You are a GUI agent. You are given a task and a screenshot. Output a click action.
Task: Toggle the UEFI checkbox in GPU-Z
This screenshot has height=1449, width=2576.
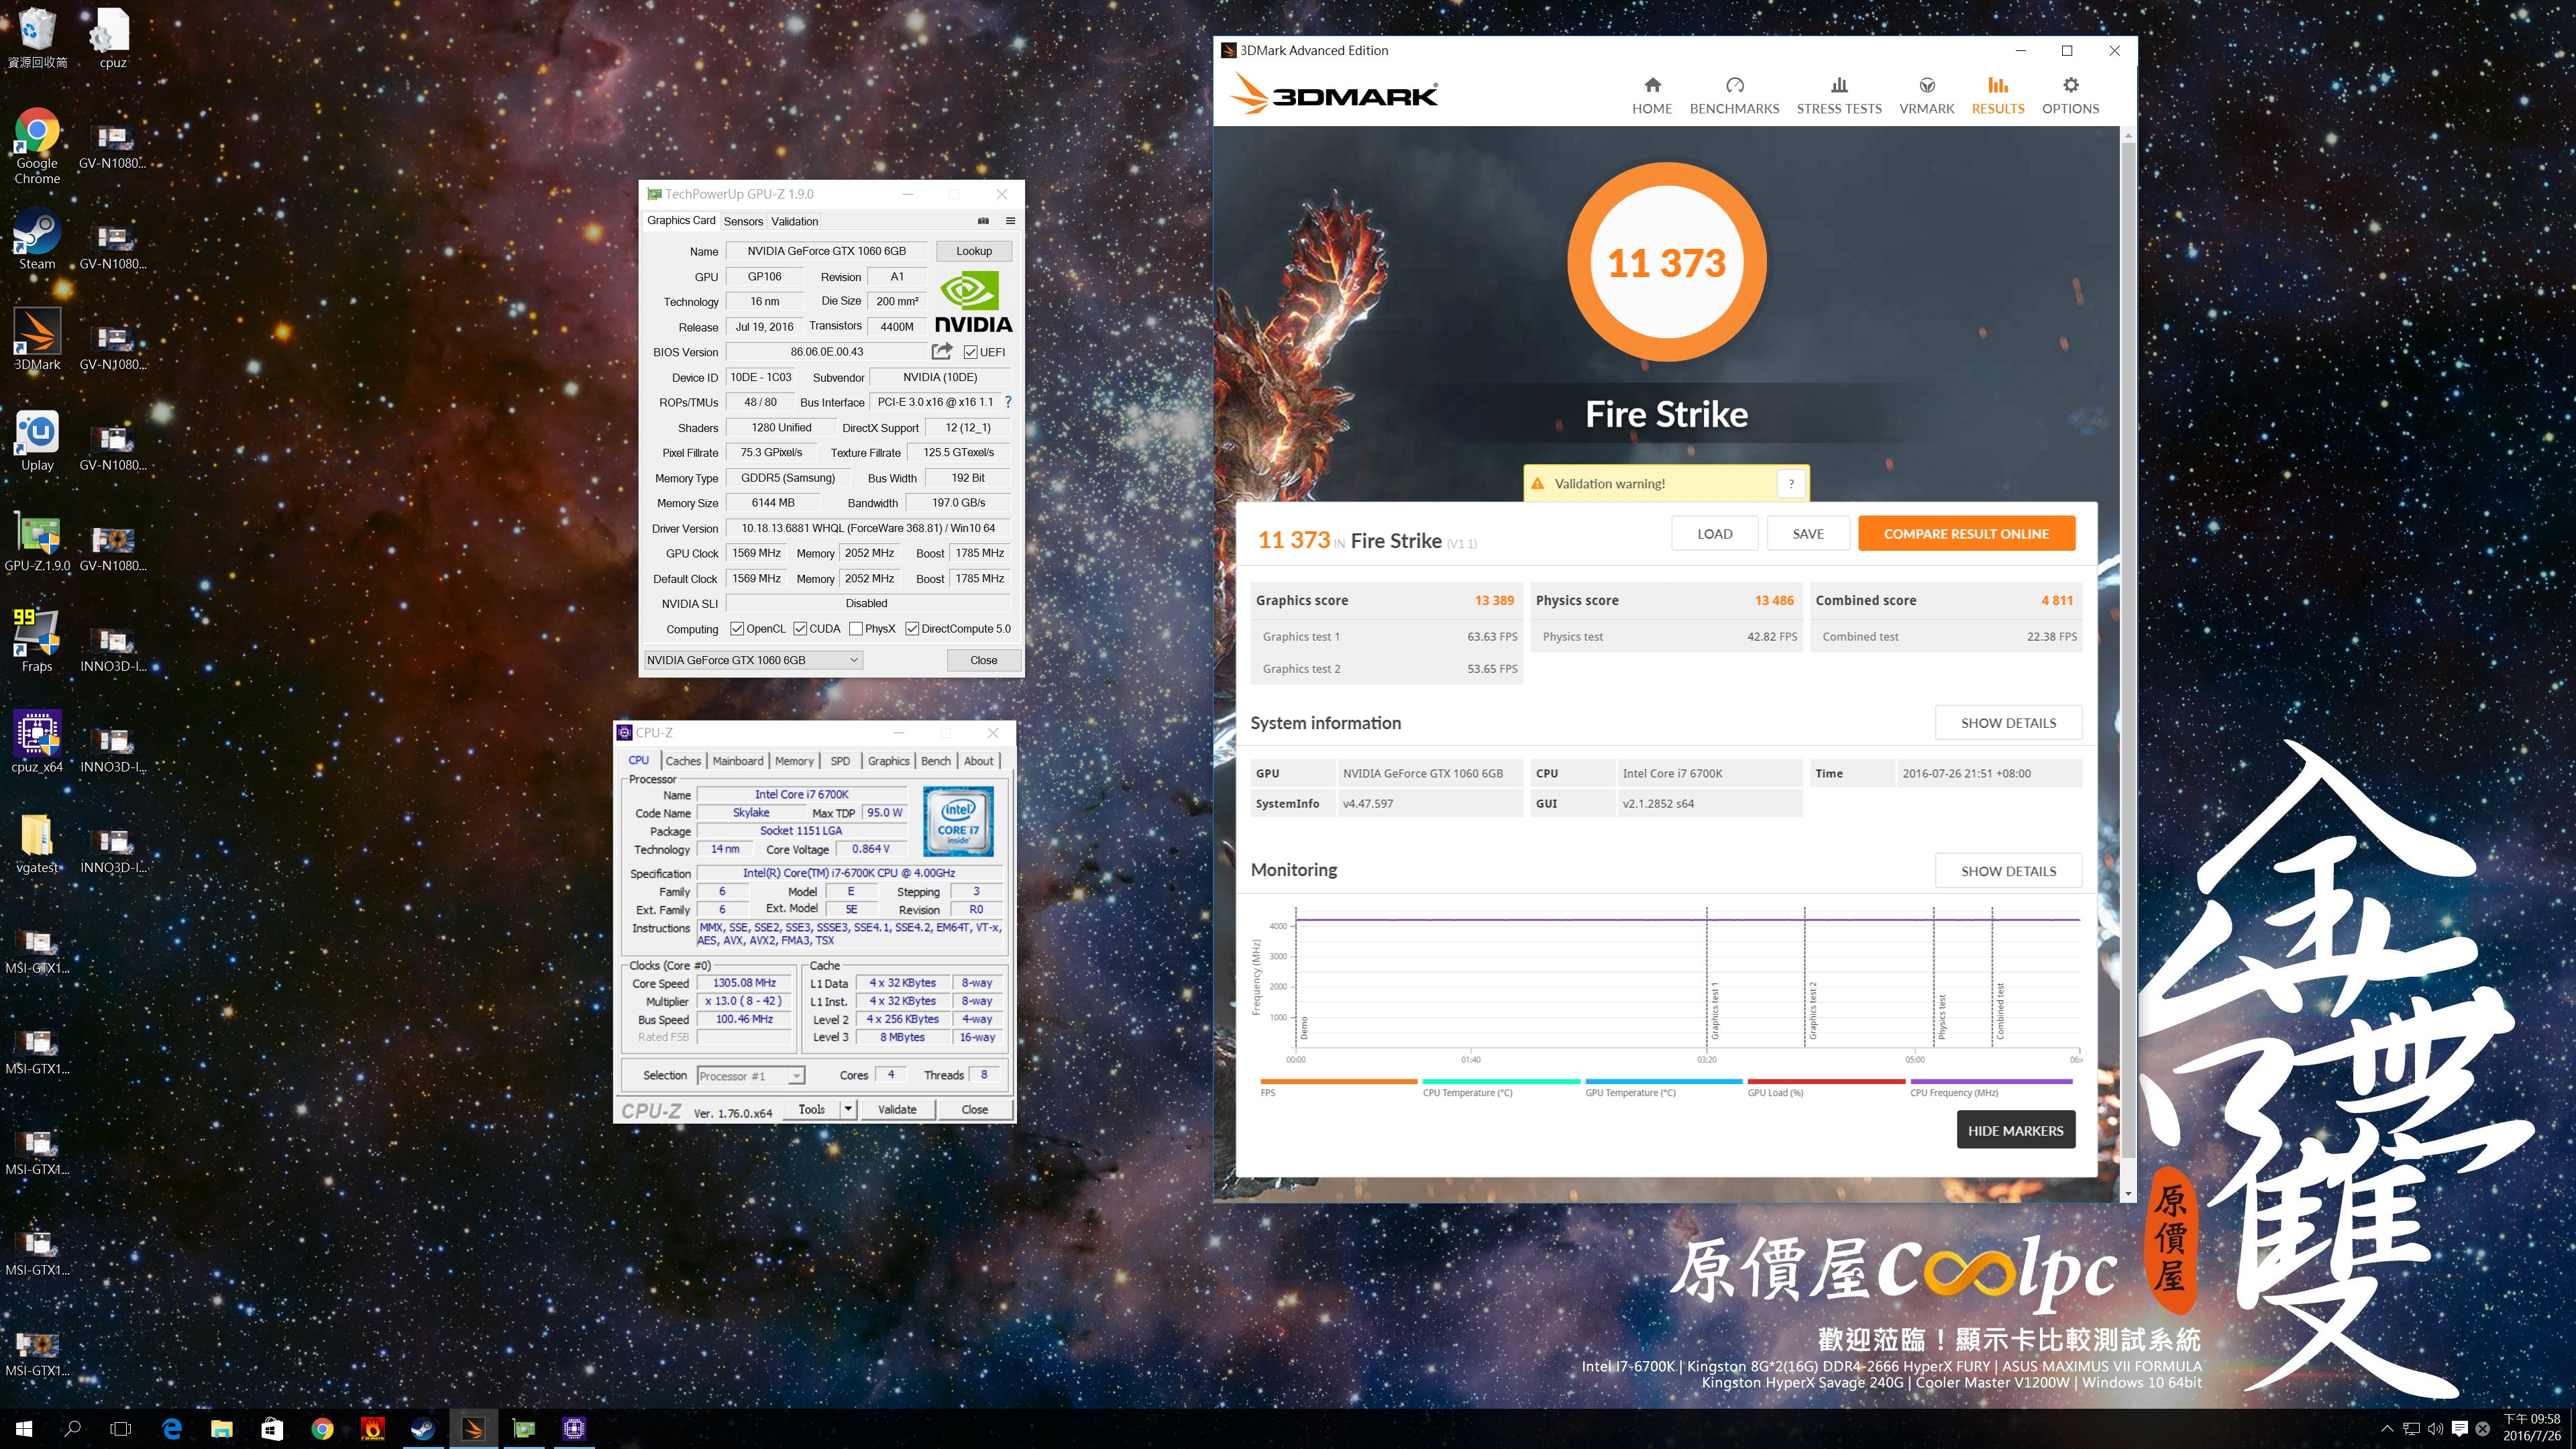tap(970, 352)
